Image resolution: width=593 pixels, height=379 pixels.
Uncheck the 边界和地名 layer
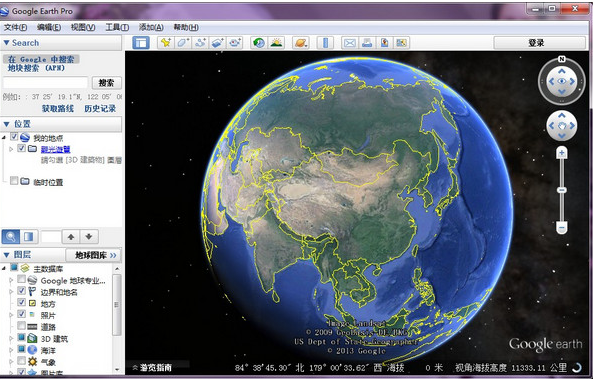[x=22, y=291]
